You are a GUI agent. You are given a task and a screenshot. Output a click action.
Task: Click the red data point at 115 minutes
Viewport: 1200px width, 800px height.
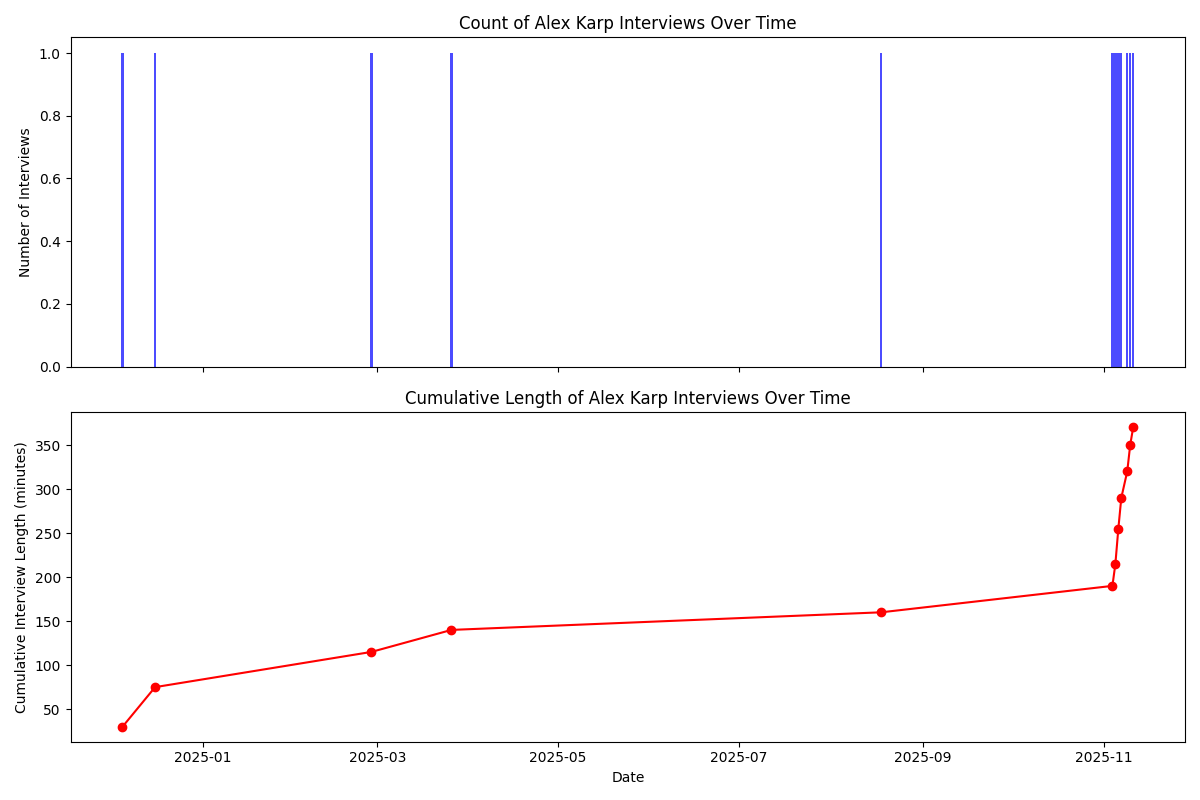[x=371, y=652]
